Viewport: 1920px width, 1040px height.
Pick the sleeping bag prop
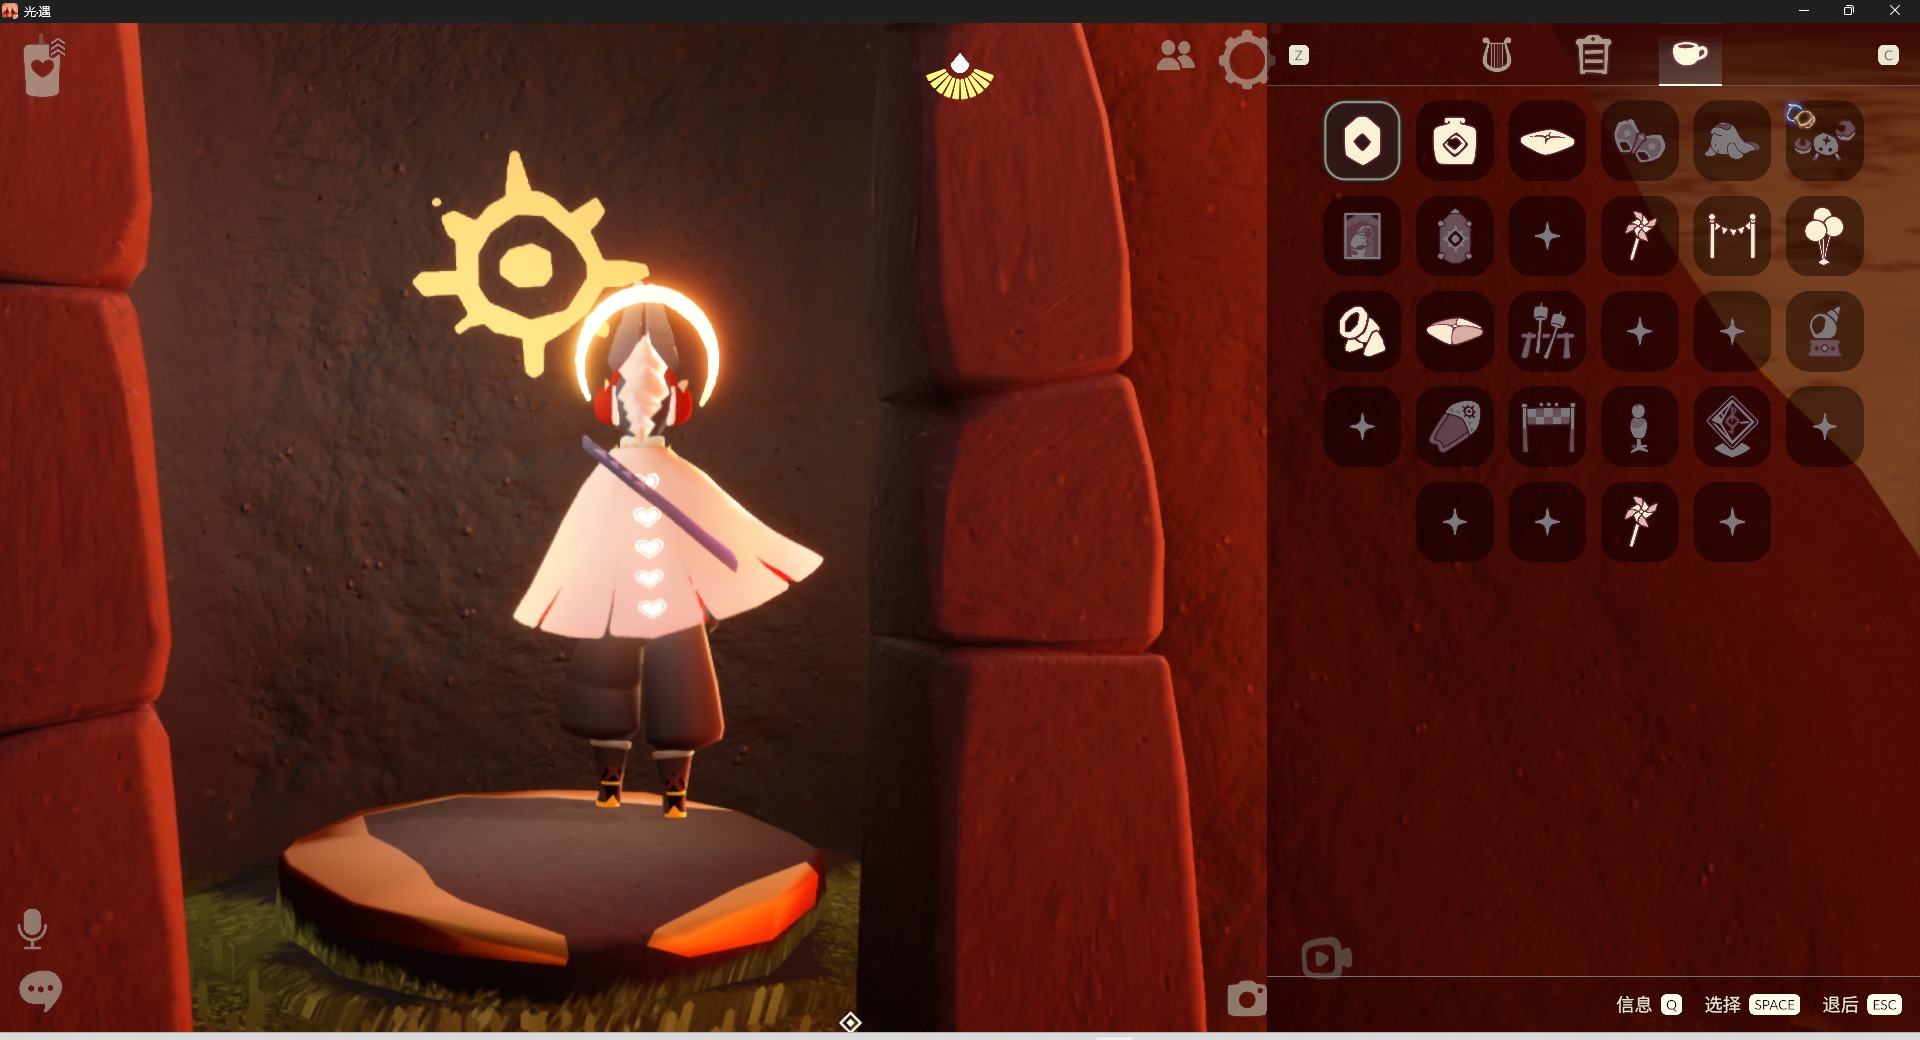click(1455, 427)
